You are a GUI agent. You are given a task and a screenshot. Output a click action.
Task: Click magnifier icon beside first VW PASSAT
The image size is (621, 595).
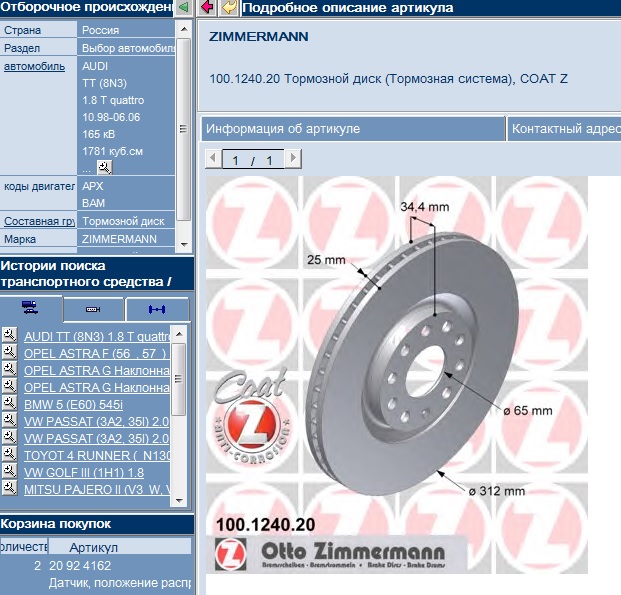click(x=10, y=420)
